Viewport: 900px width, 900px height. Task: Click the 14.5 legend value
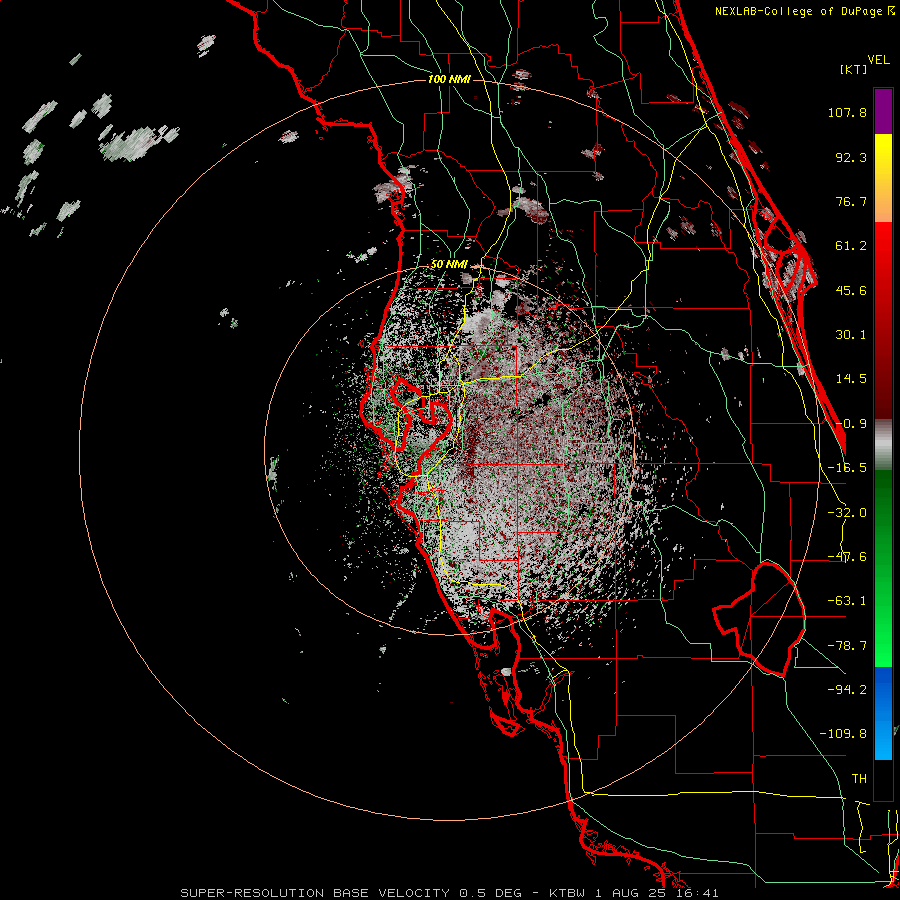[x=851, y=379]
